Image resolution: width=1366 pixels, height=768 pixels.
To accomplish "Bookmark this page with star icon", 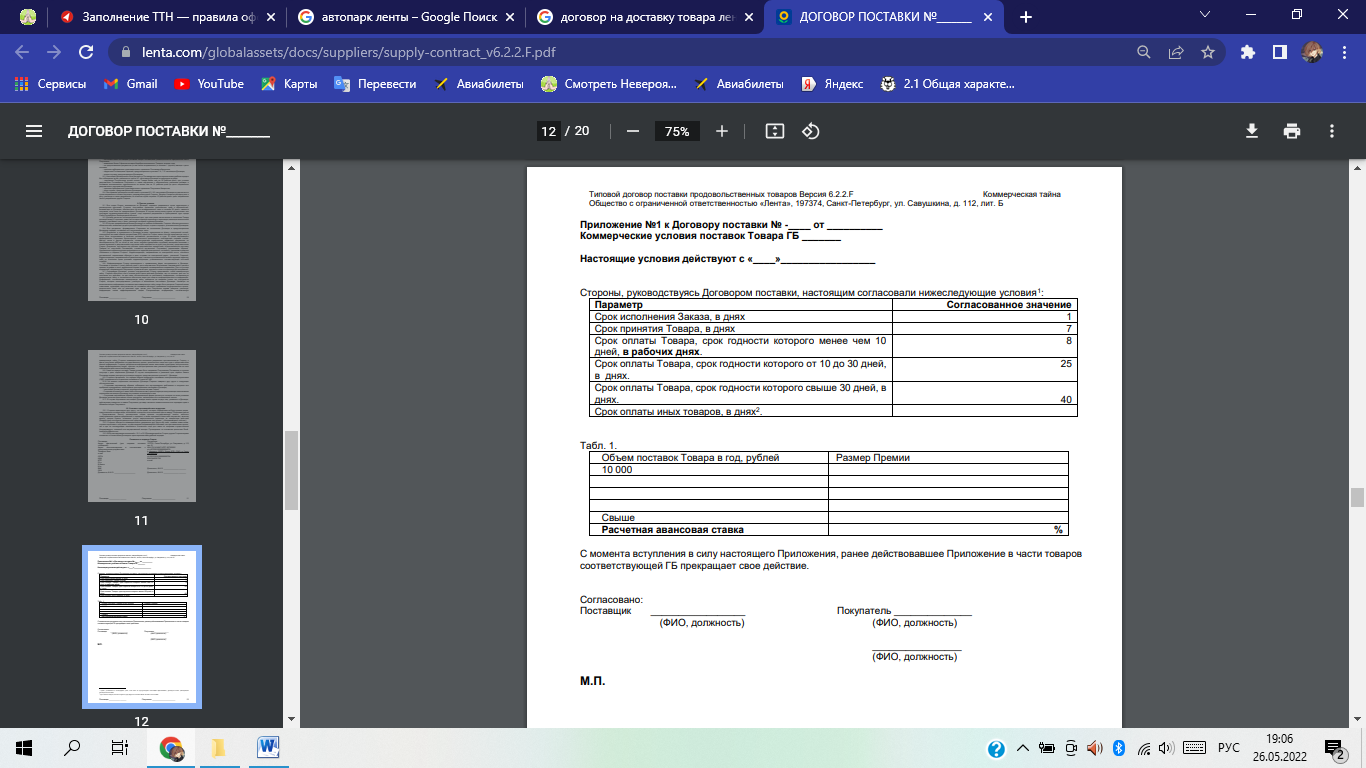I will pos(1208,52).
